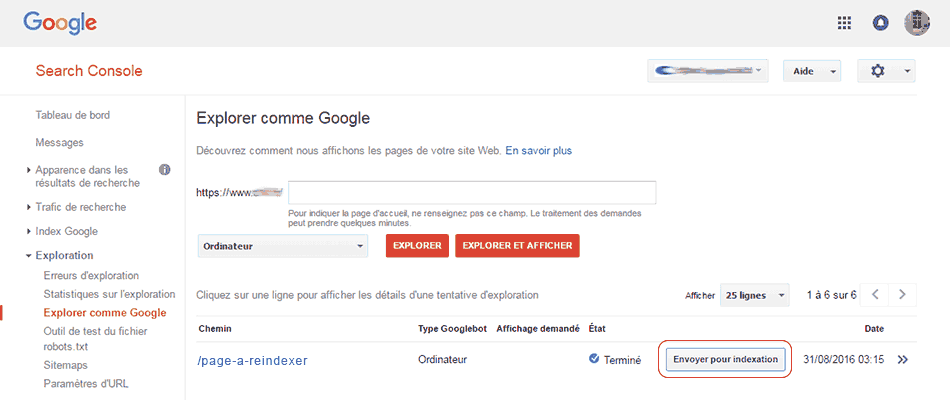Click the Google logo

(60, 23)
